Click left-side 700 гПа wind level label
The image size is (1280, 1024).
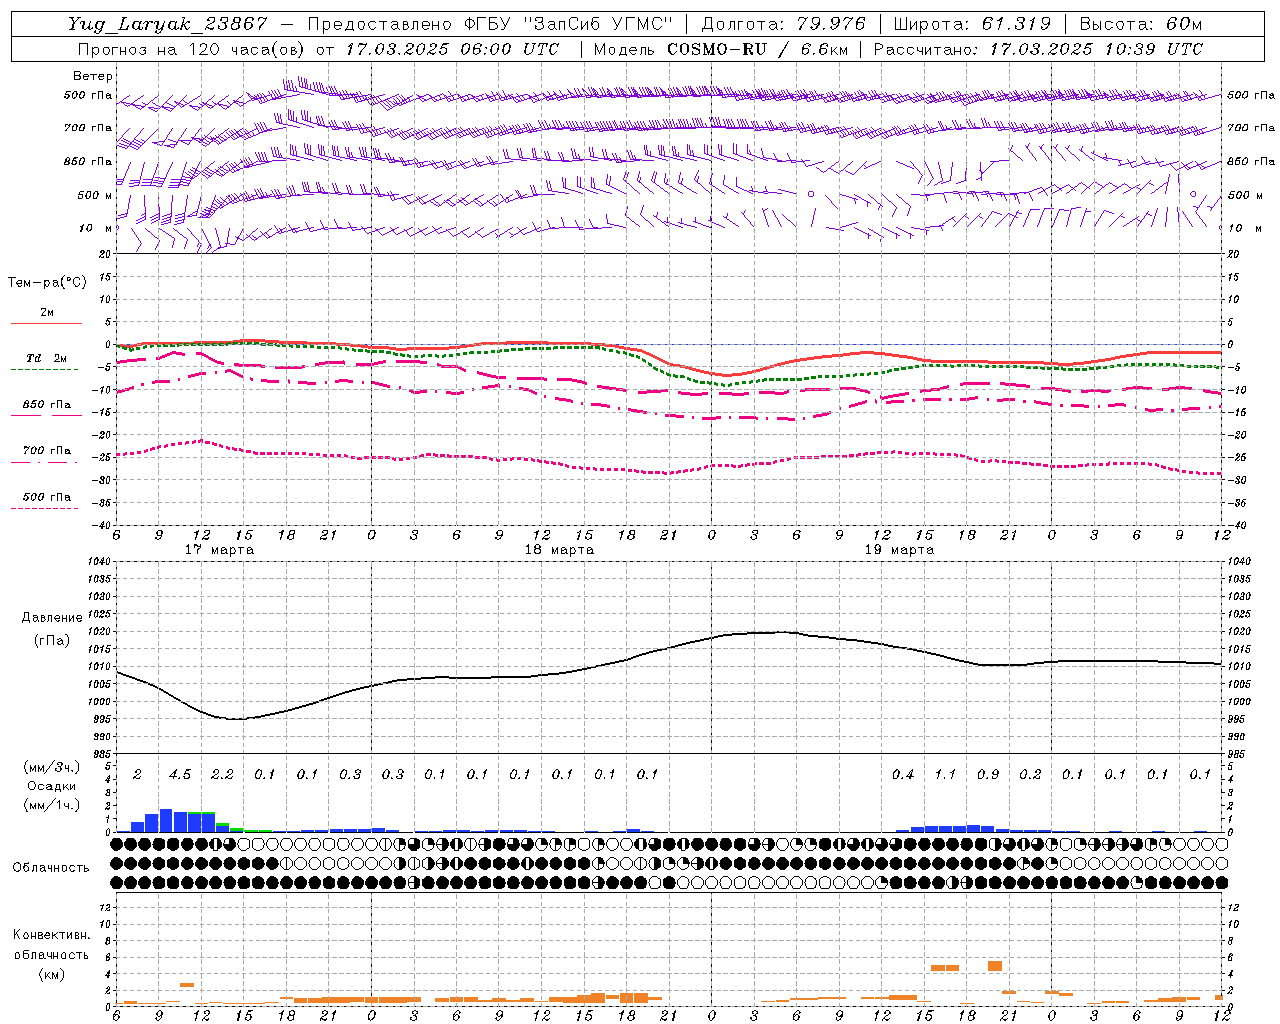pyautogui.click(x=88, y=128)
